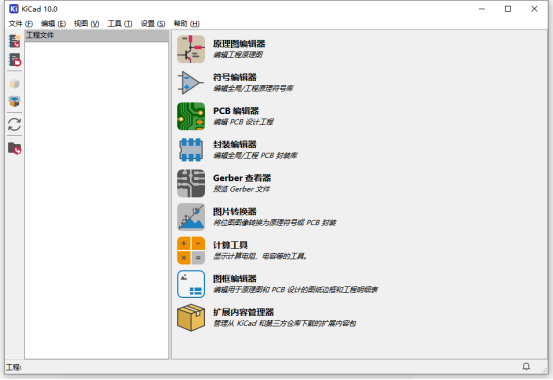553x380 pixels.
Task: Click the notifications bell in status bar
Action: [x=526, y=367]
